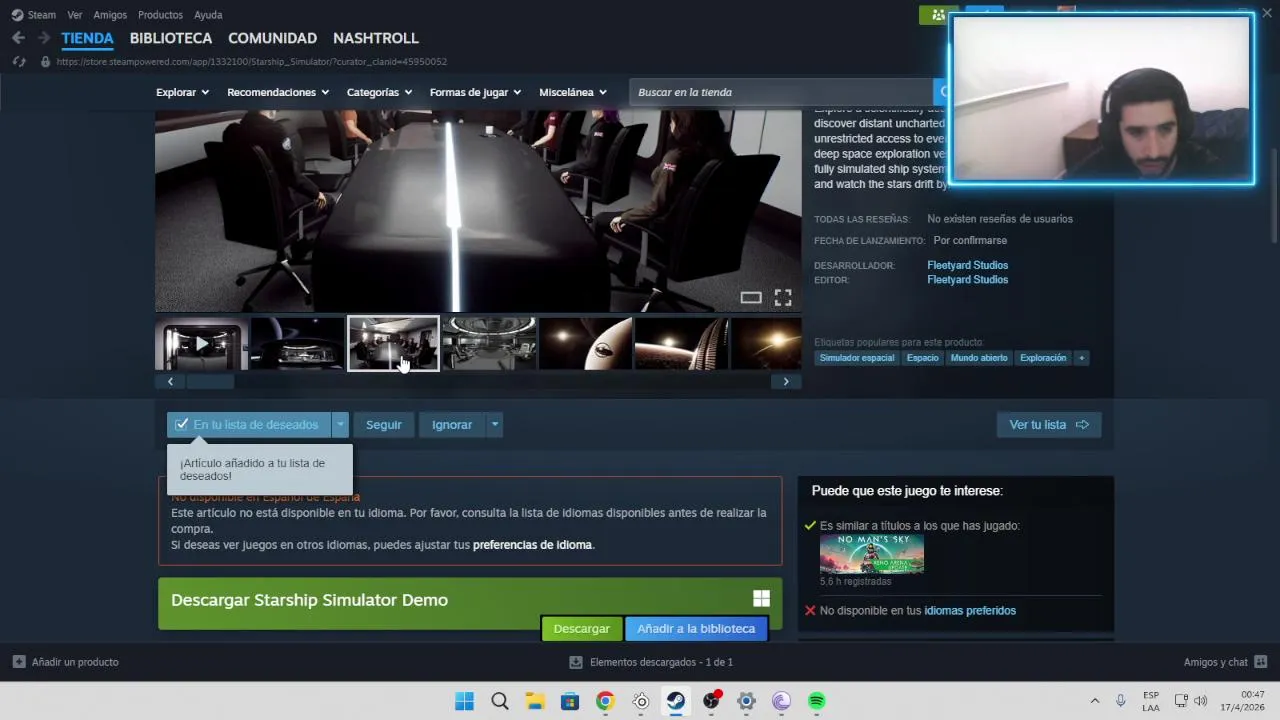Open the Productos menu
Screen dimensions: 1280x720
pos(160,15)
